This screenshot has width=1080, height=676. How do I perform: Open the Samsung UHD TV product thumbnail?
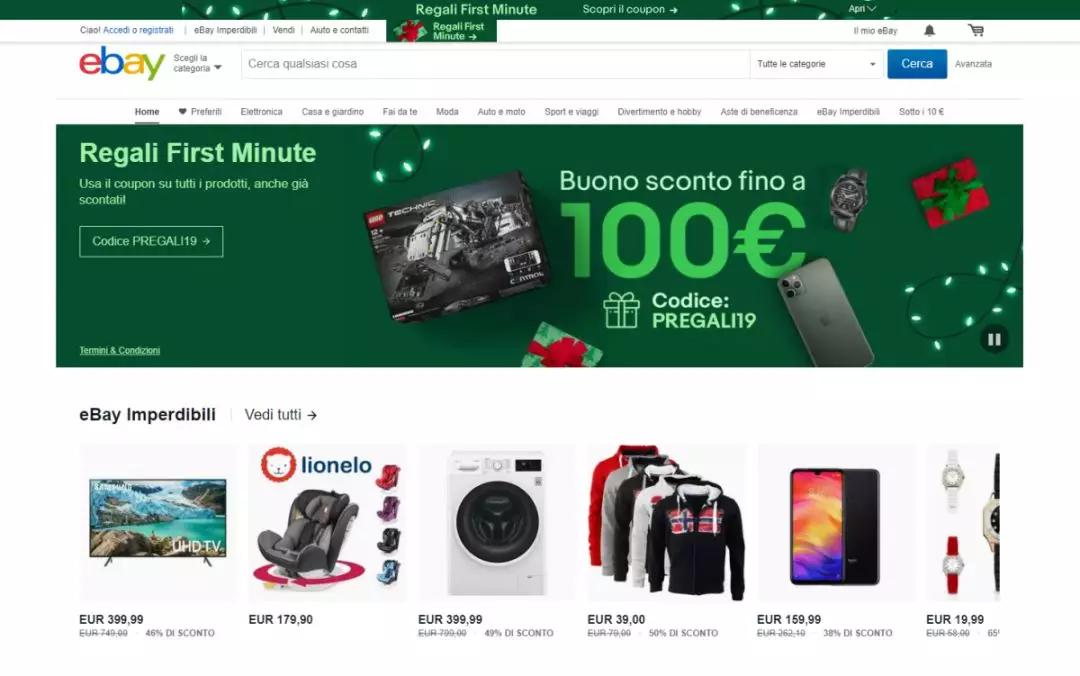[158, 523]
